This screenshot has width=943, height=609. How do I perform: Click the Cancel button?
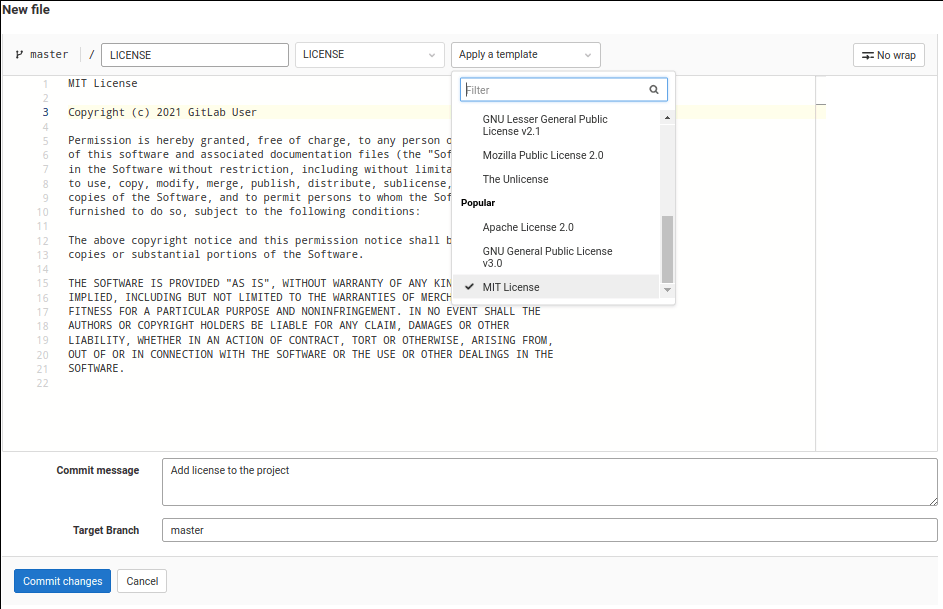tap(141, 581)
